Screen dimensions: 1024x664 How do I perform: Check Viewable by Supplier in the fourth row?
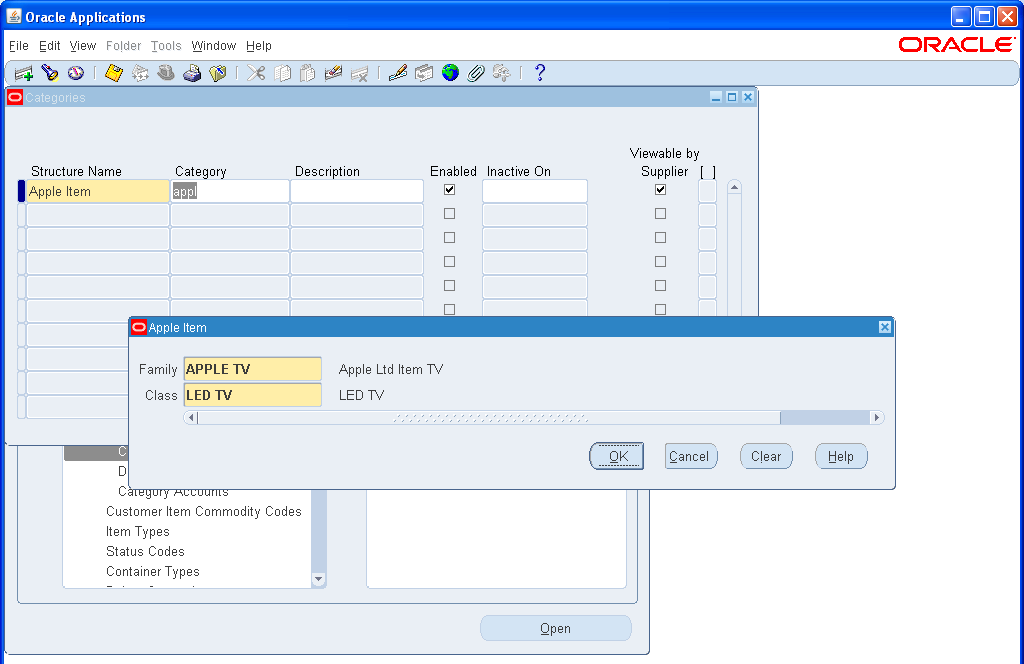click(660, 262)
